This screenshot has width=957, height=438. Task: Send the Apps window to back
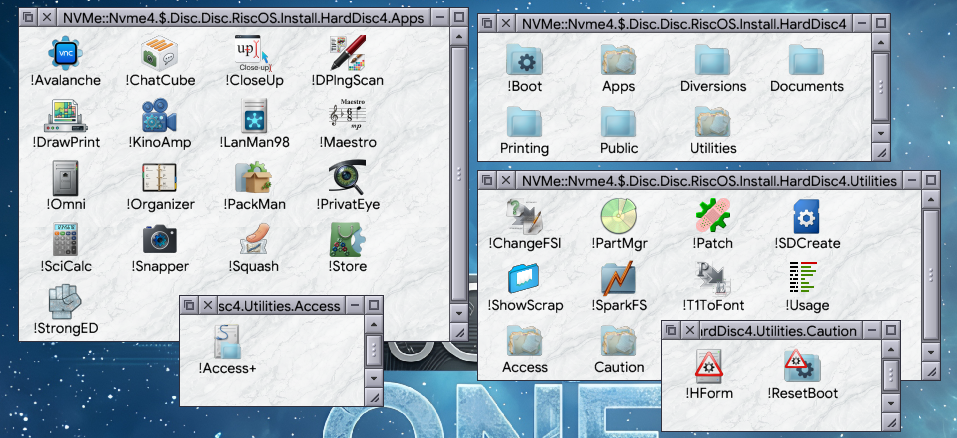[28, 18]
